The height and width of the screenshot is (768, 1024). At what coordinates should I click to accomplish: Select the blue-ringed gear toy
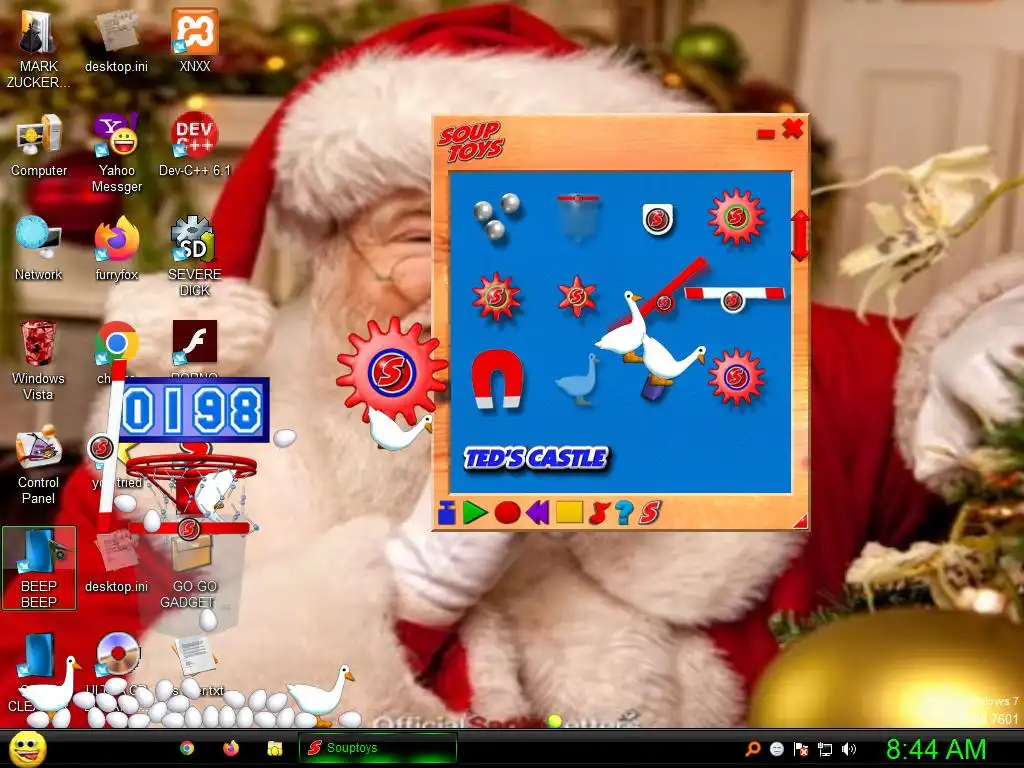pyautogui.click(x=736, y=377)
